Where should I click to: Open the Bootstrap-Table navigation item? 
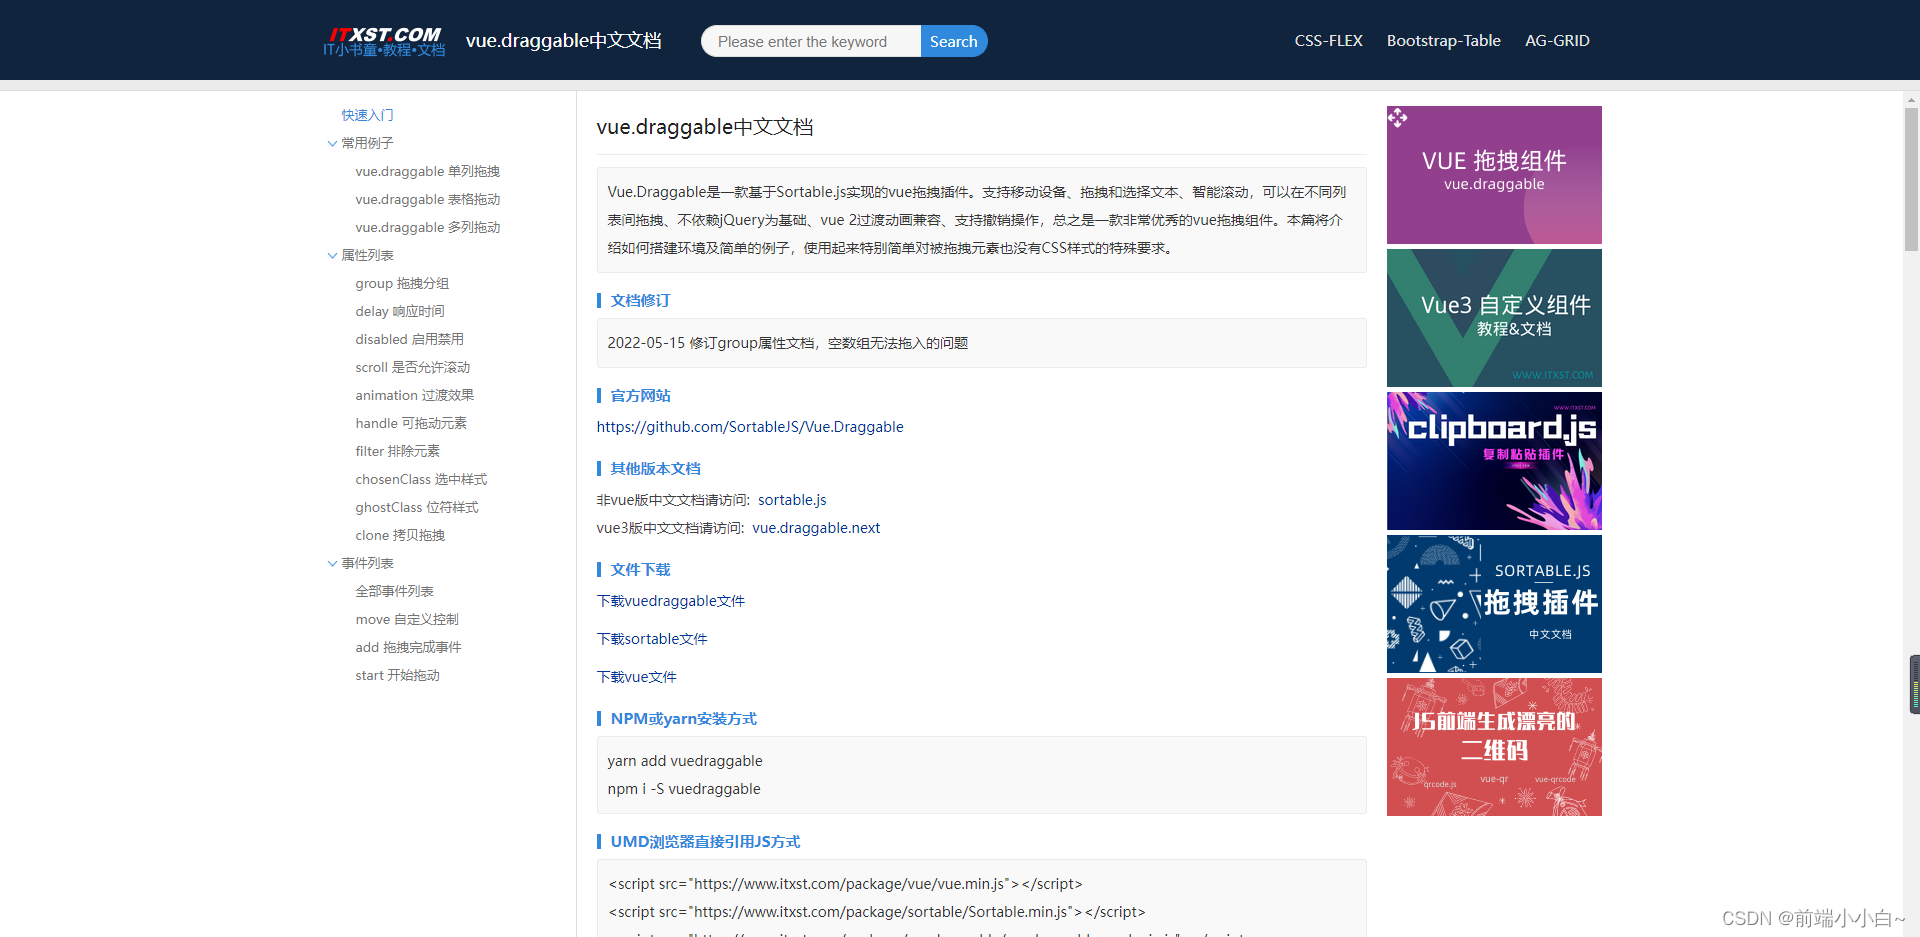coord(1443,41)
